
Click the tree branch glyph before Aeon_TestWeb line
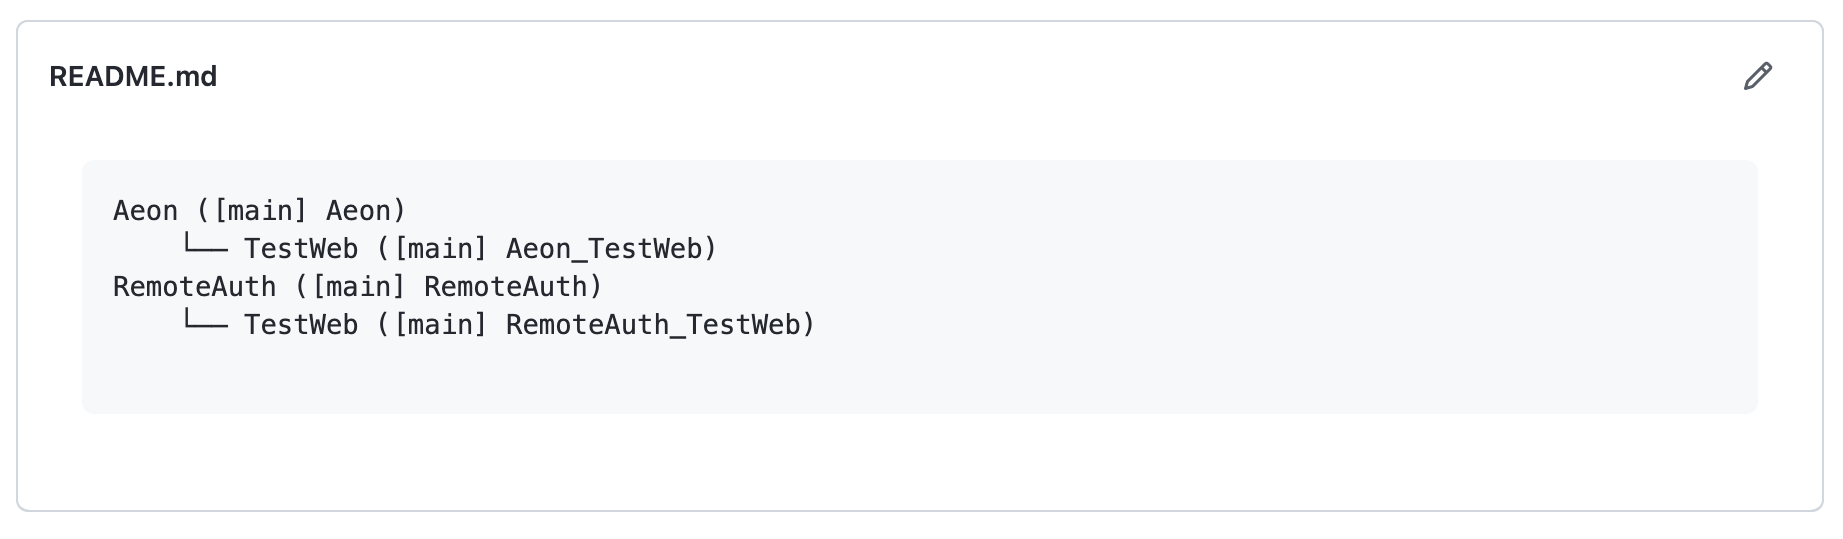click(205, 247)
